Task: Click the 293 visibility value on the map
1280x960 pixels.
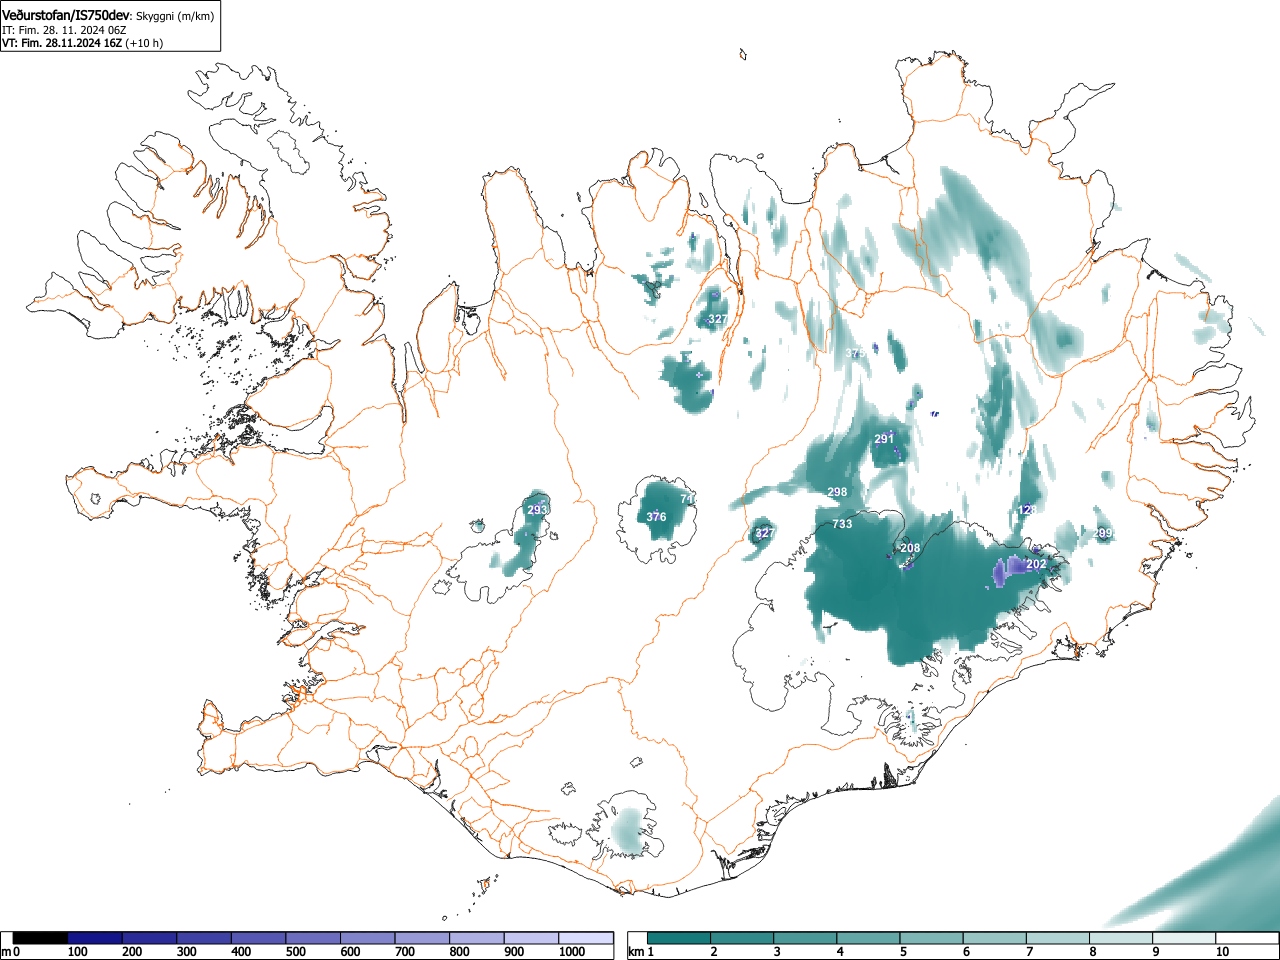Action: (x=537, y=510)
